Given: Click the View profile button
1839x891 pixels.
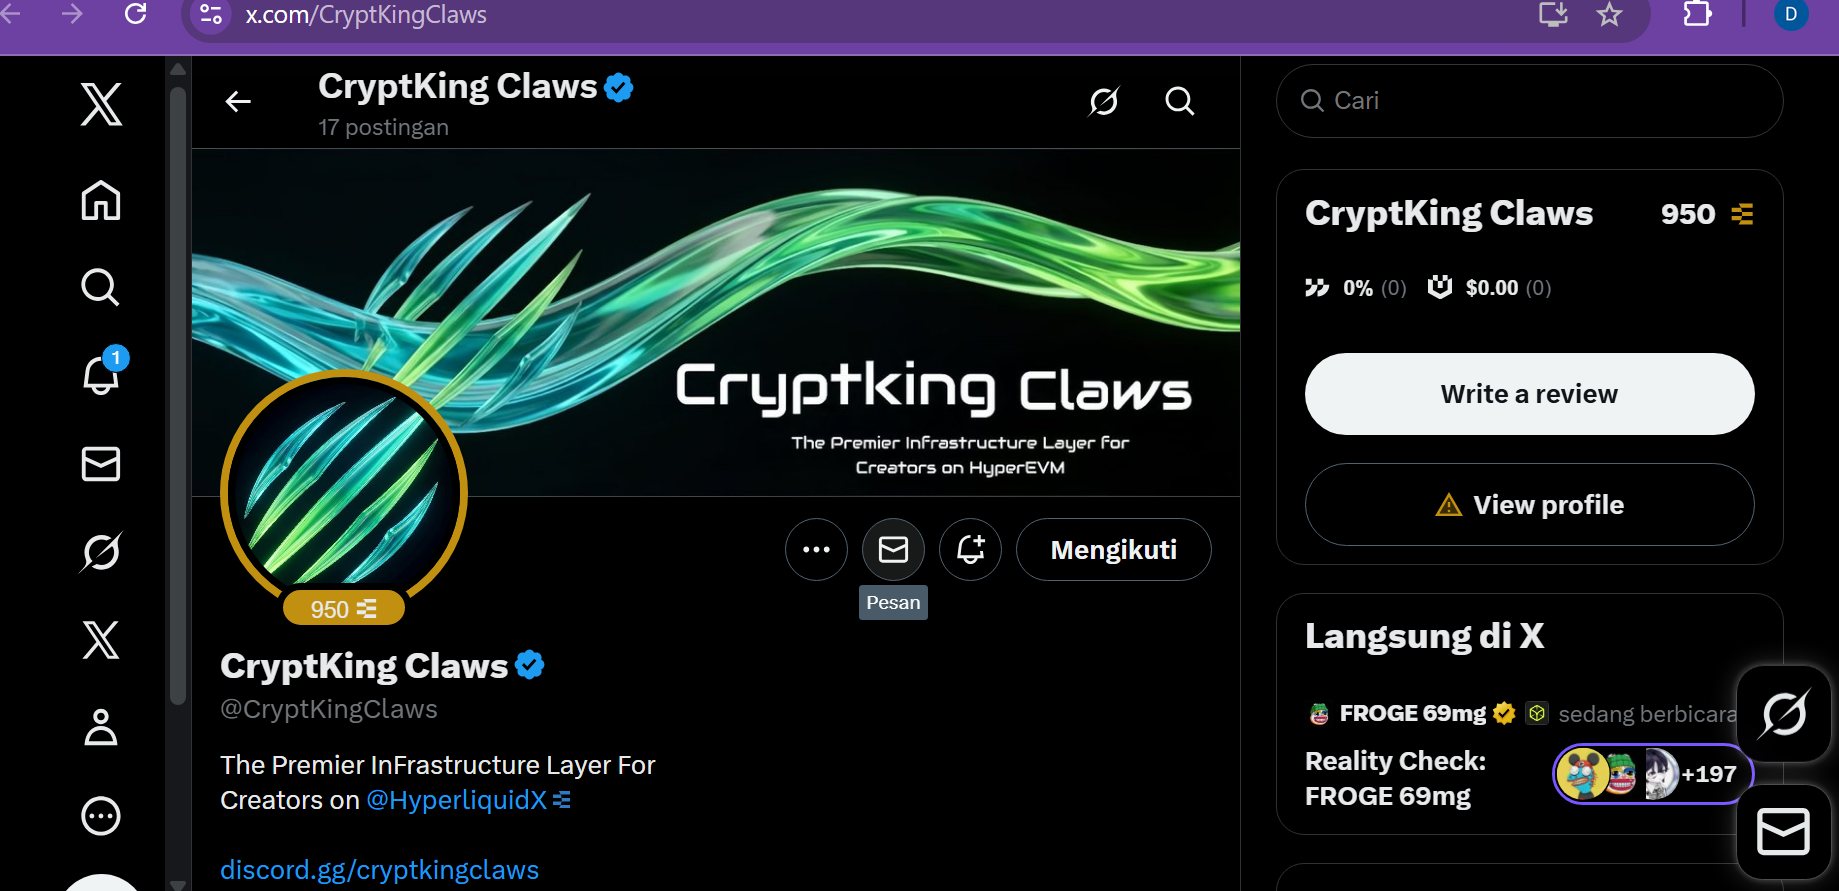Looking at the screenshot, I should pyautogui.click(x=1529, y=505).
